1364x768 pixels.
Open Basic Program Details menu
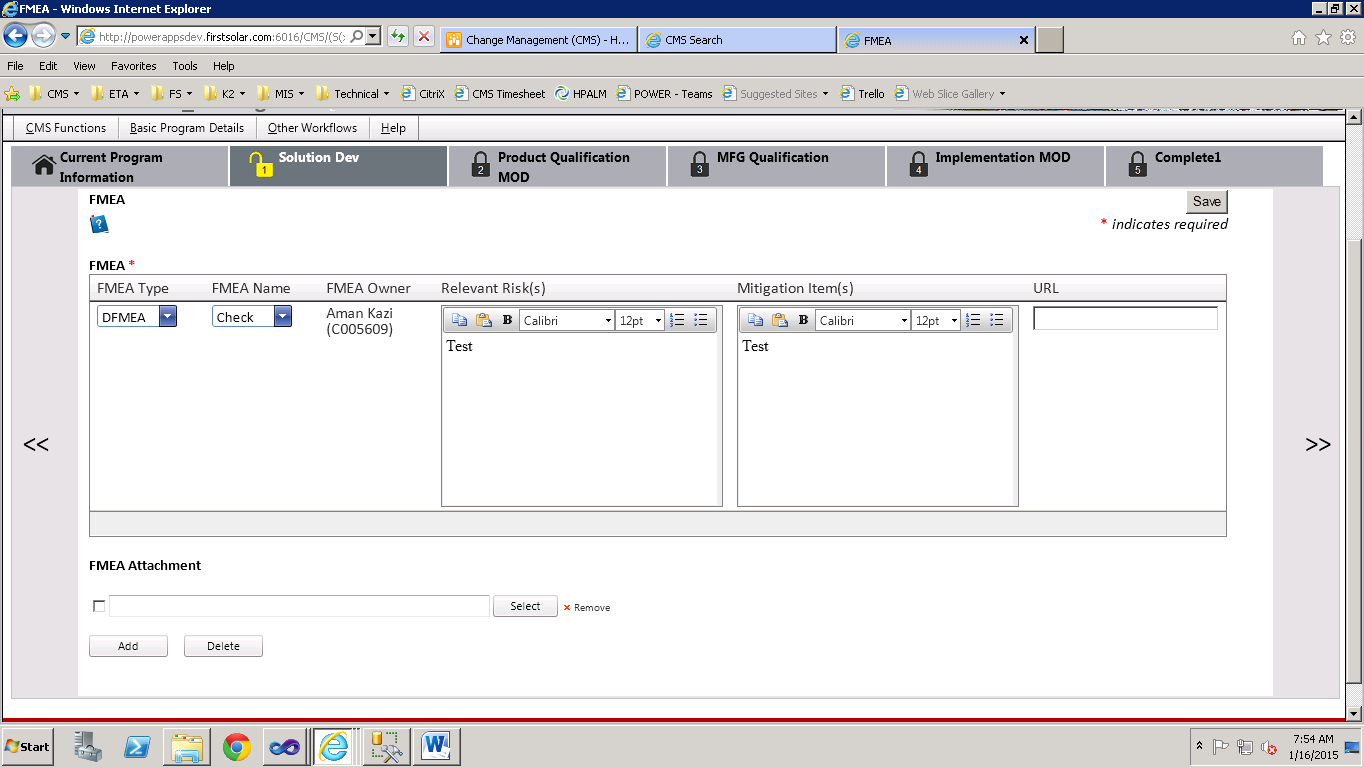click(x=187, y=128)
